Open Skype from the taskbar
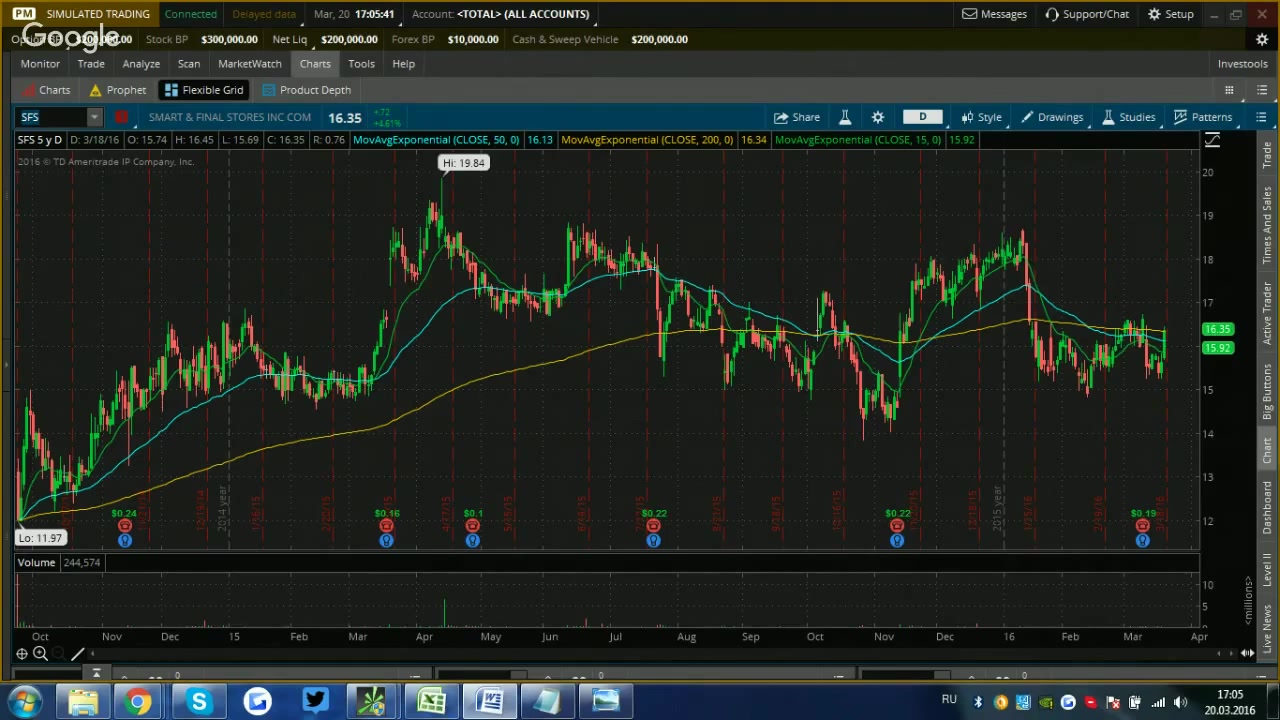Image resolution: width=1280 pixels, height=720 pixels. [x=199, y=702]
